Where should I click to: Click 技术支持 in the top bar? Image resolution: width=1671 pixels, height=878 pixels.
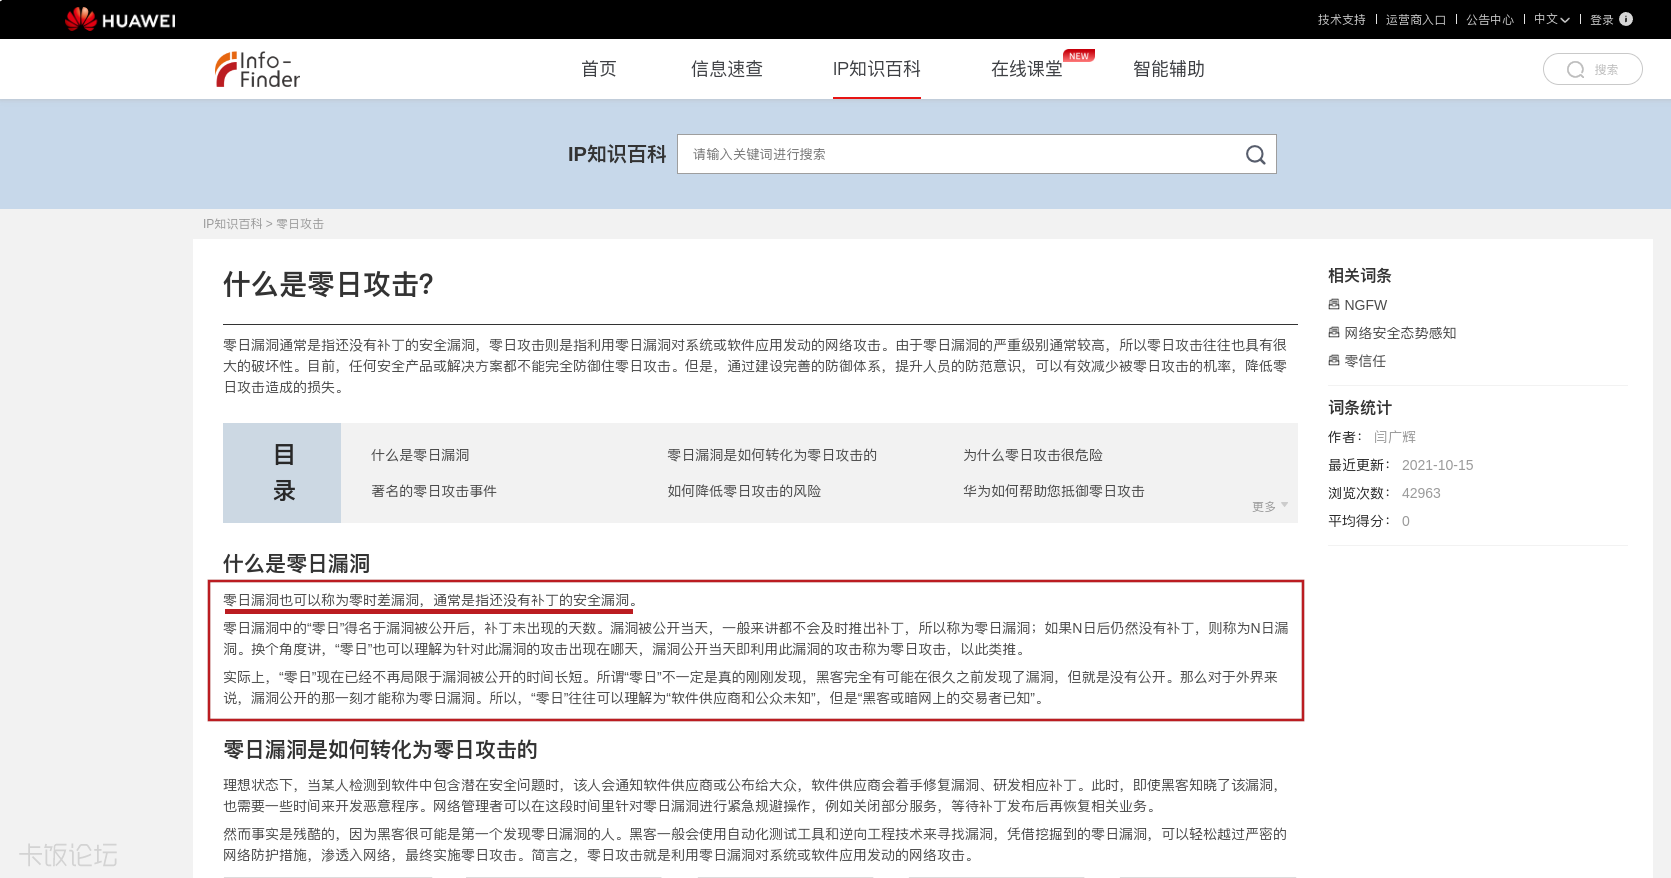(1341, 19)
